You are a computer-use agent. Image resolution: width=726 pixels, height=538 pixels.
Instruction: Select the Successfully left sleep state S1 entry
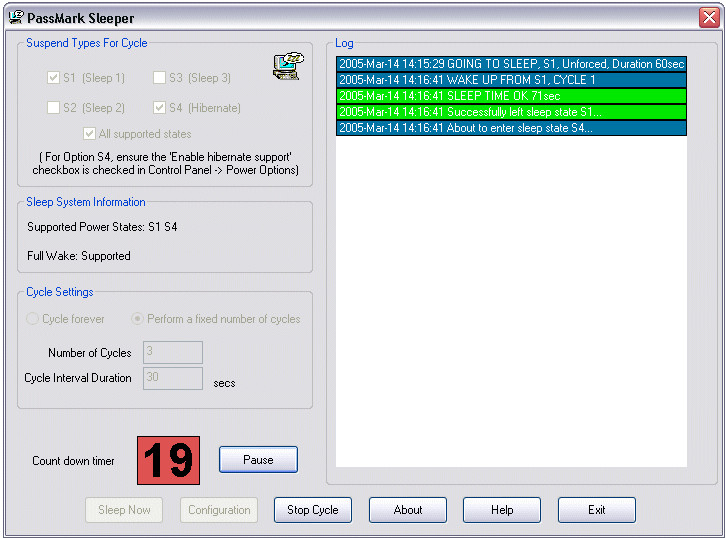click(x=511, y=112)
